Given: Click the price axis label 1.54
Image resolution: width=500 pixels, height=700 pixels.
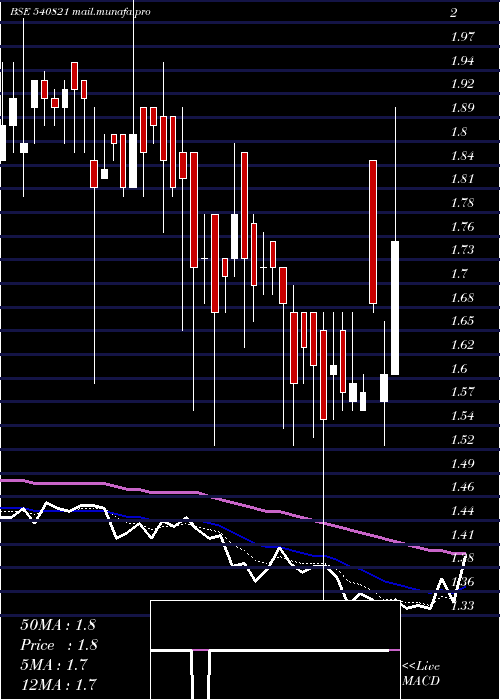Looking at the screenshot, I should coord(462,416).
